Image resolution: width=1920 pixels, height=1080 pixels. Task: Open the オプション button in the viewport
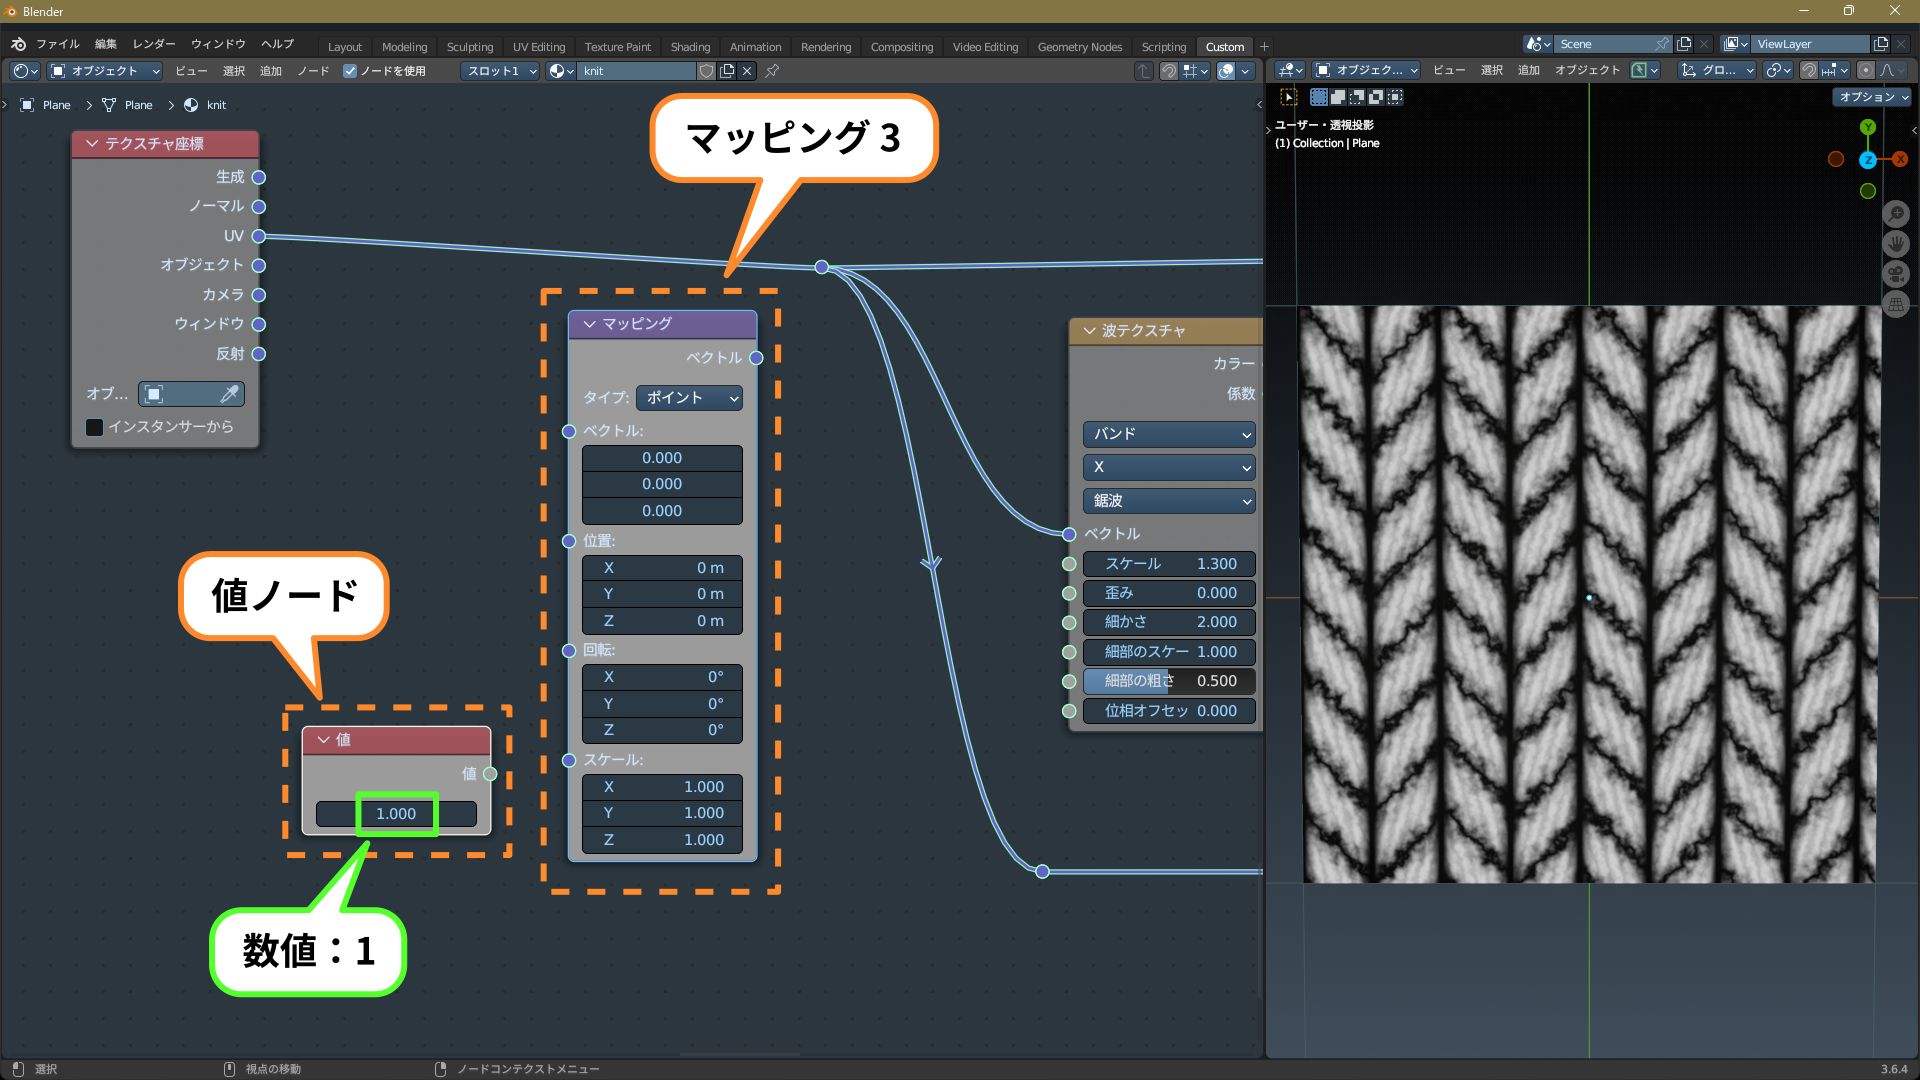[1871, 97]
